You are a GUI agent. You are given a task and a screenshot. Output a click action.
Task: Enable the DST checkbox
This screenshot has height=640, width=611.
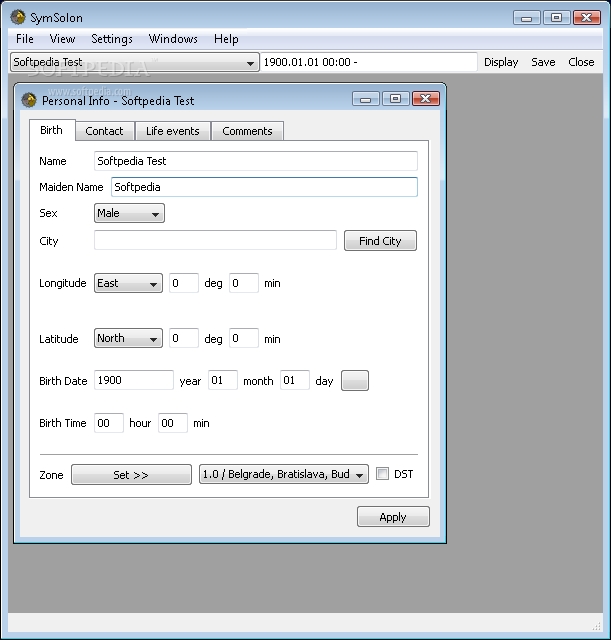382,475
